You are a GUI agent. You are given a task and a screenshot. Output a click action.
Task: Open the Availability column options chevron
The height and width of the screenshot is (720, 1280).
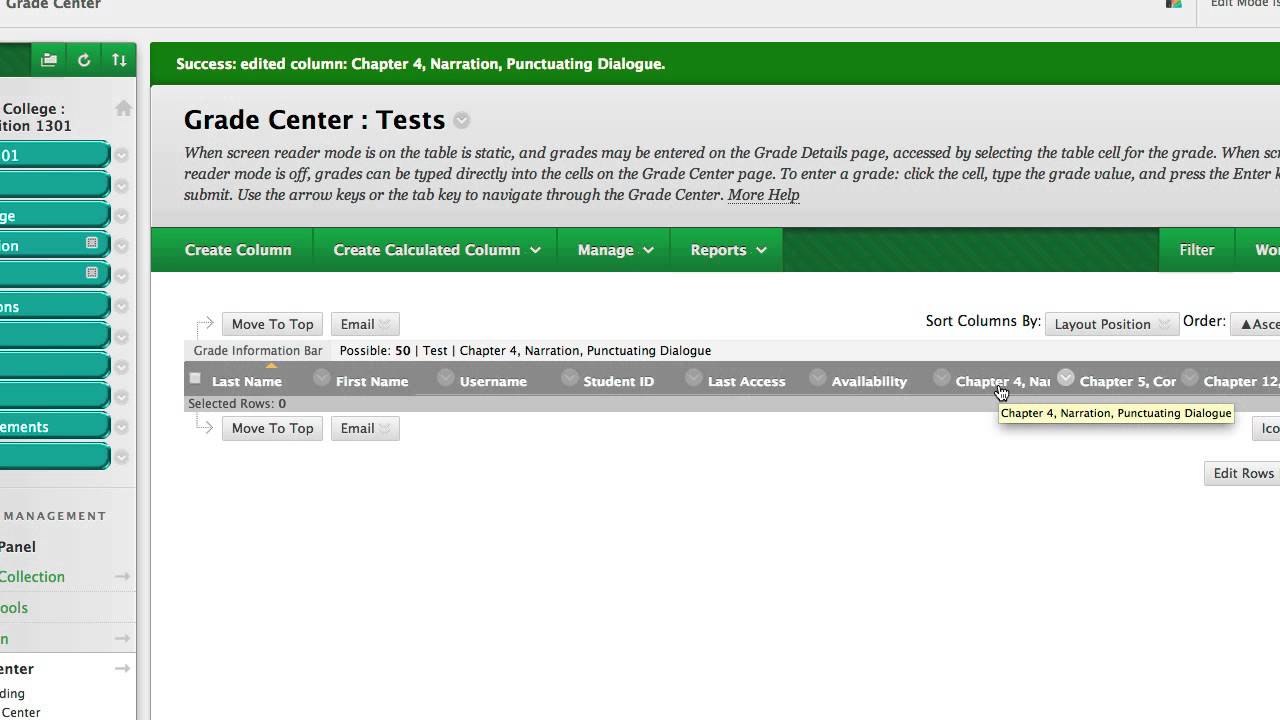tap(941, 377)
